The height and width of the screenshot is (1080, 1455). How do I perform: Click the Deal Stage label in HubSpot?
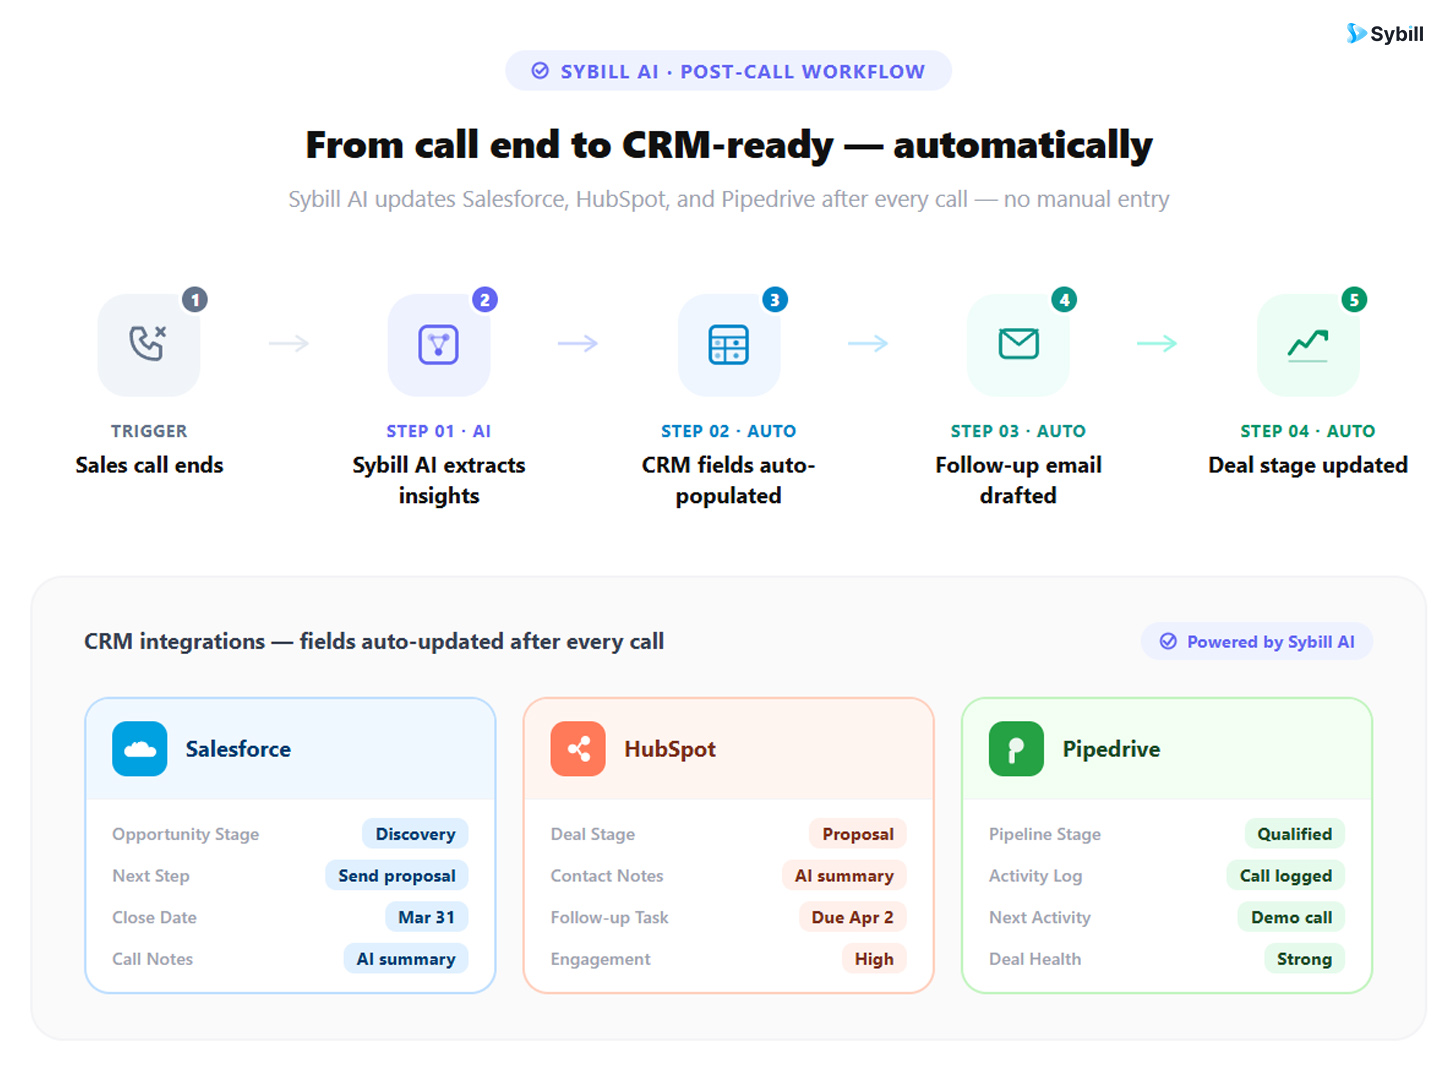592,834
